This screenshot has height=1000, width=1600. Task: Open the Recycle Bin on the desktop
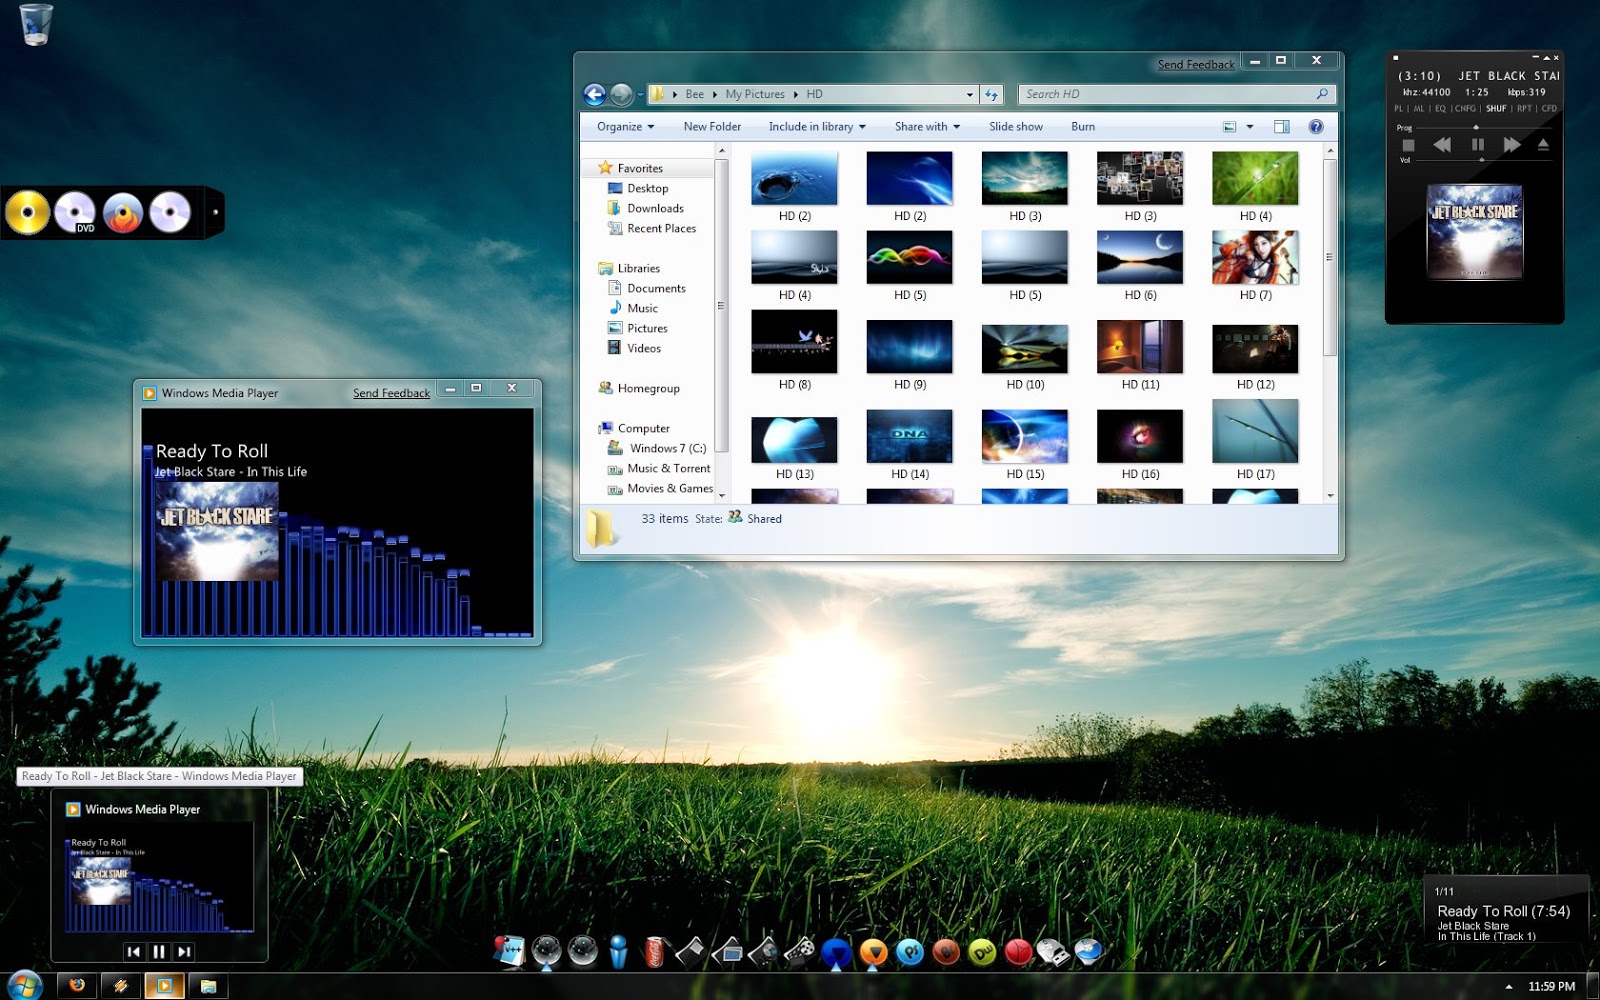[36, 24]
